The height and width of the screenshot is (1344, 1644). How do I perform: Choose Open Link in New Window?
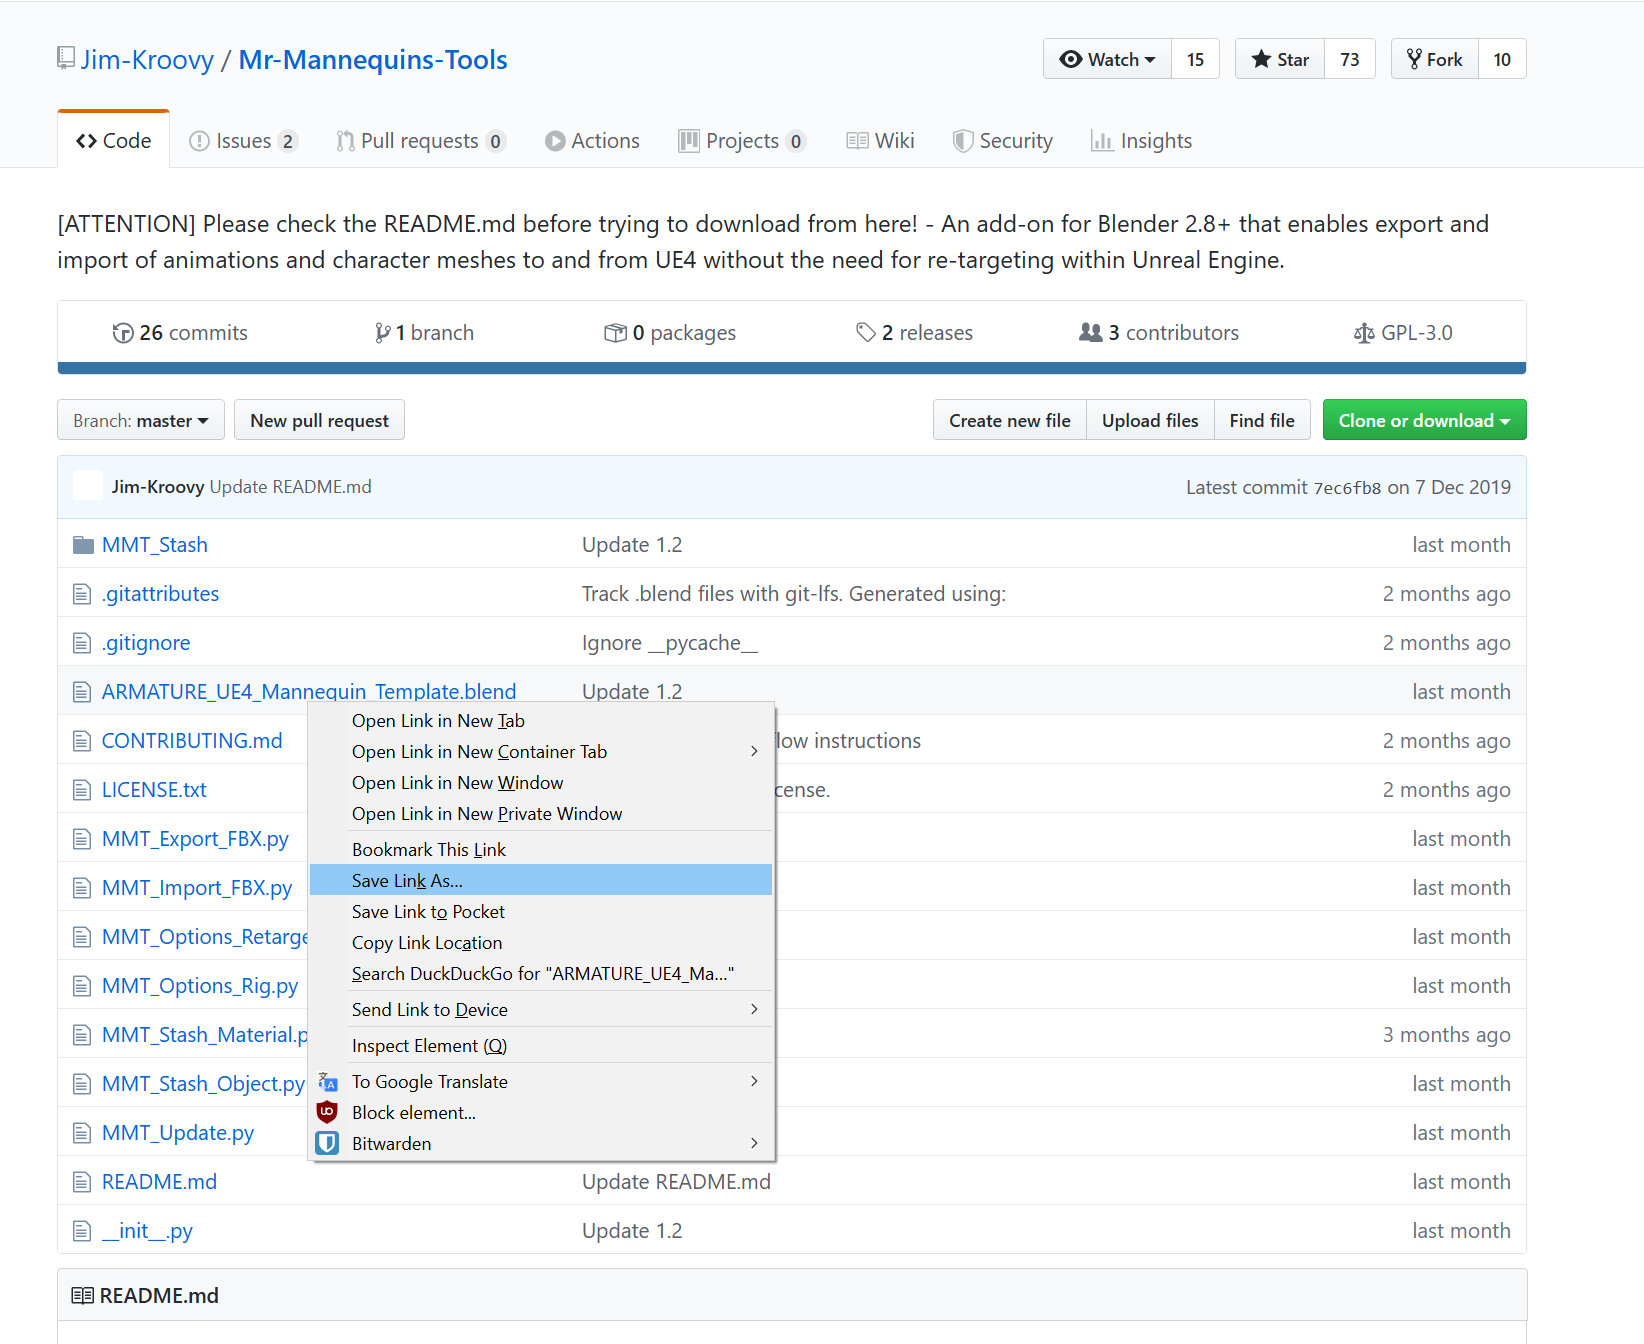541,783
